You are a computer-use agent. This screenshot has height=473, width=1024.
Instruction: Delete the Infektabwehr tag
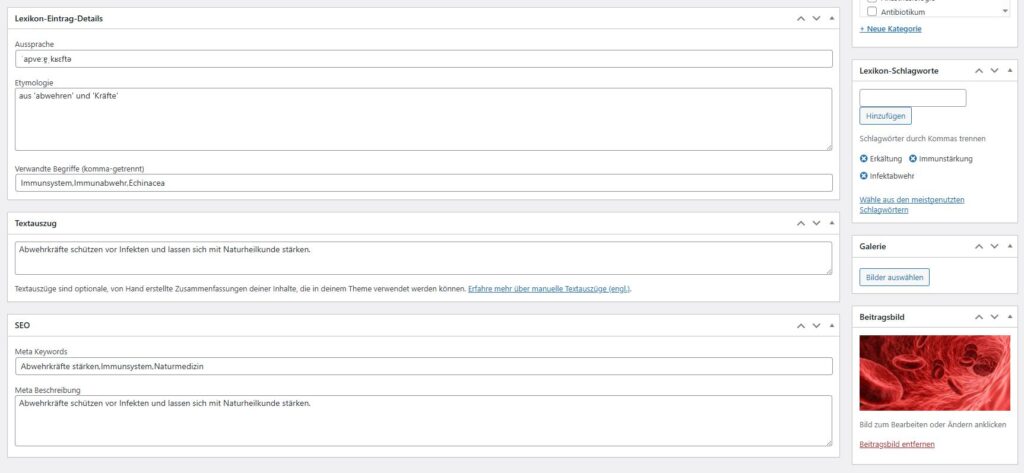click(864, 176)
